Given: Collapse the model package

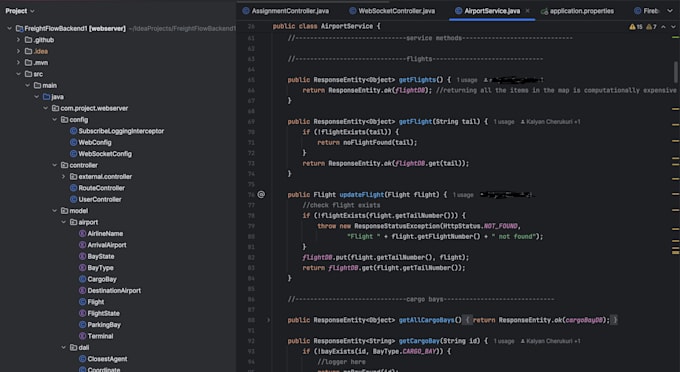Looking at the screenshot, I should (55, 211).
